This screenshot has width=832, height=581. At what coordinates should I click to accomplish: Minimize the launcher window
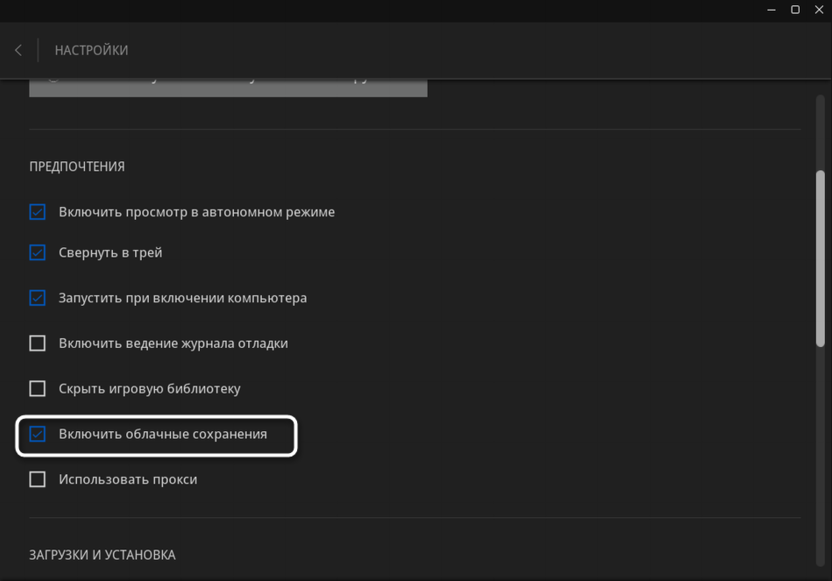pyautogui.click(x=771, y=10)
